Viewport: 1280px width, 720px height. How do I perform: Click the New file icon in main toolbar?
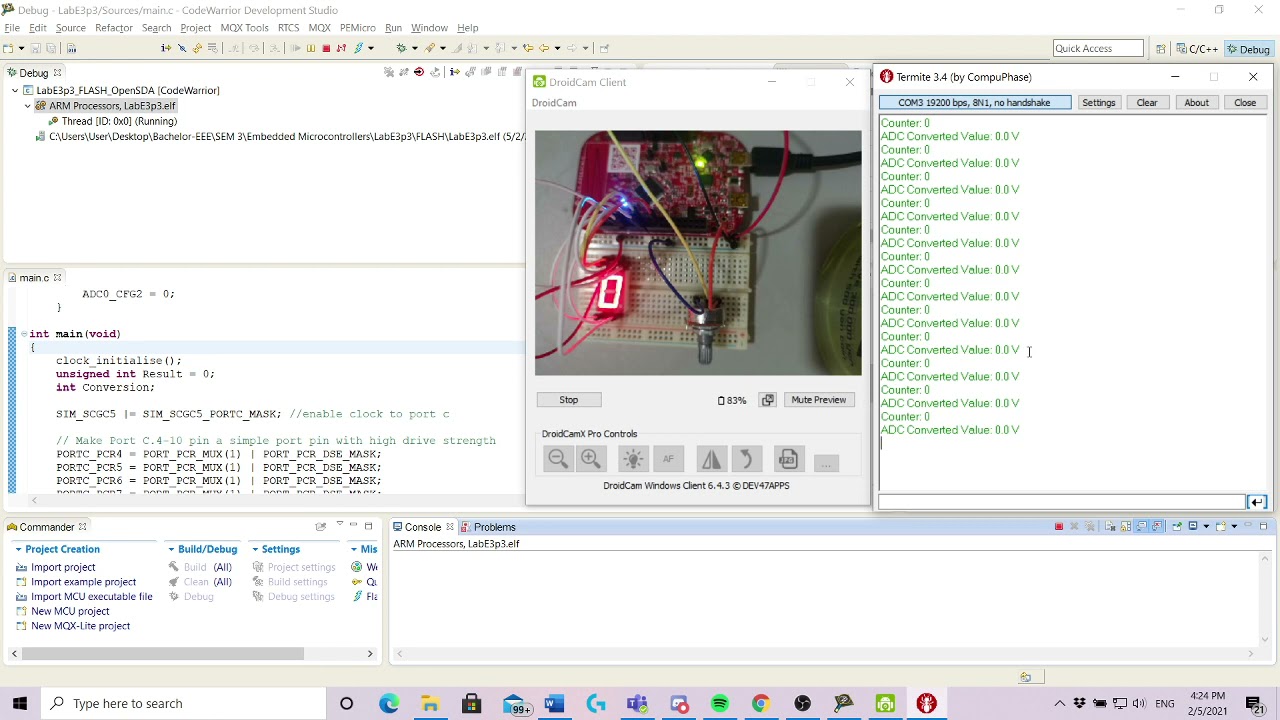8,48
